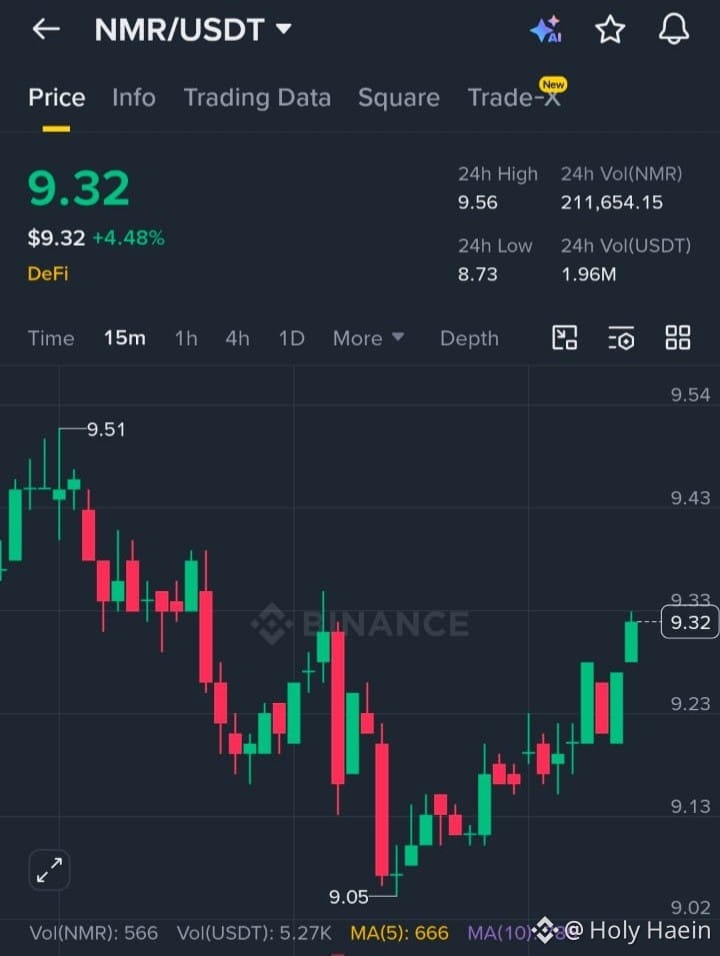Switch to the Info tab
Screen dimensions: 720x956
134,98
